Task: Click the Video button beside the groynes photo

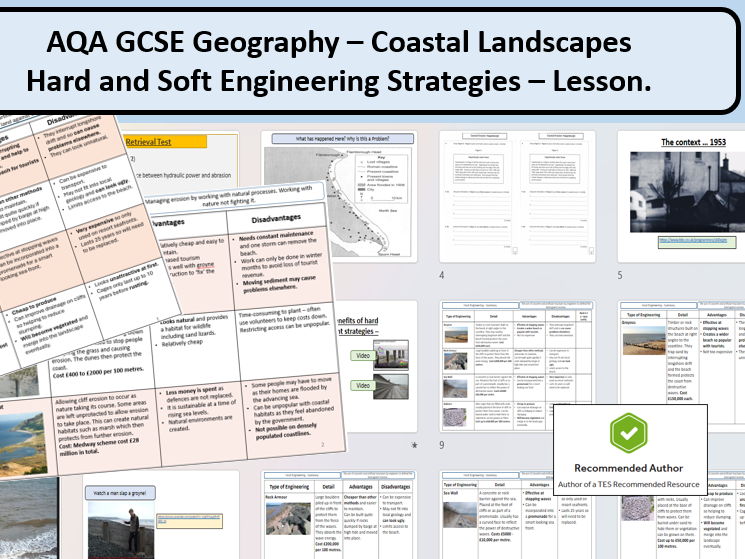Action: pyautogui.click(x=363, y=355)
